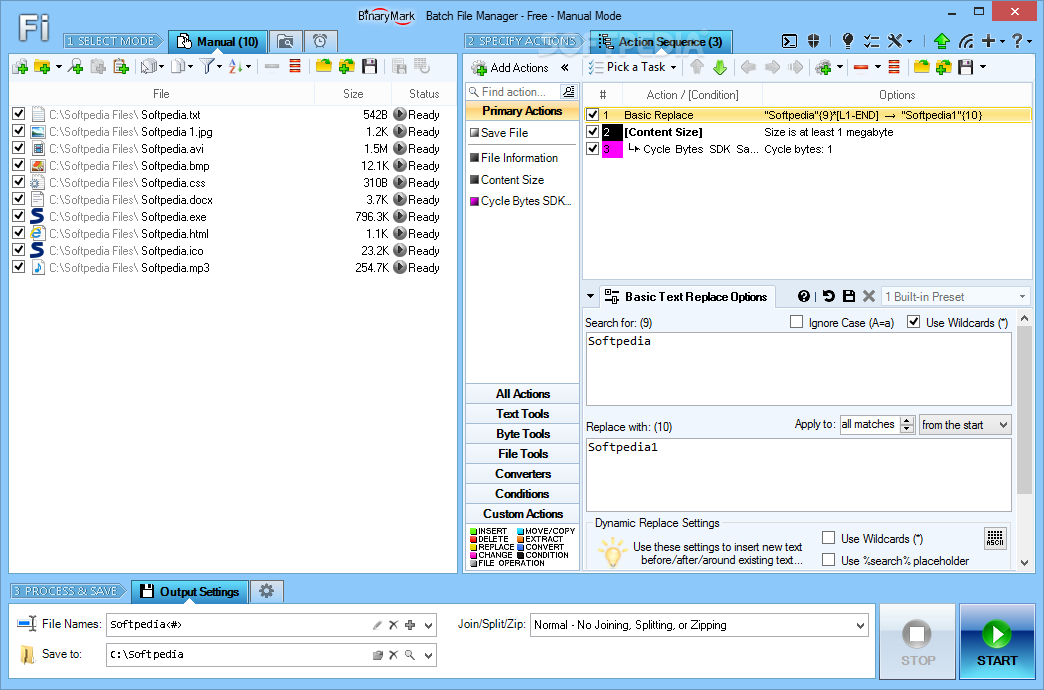1044x690 pixels.
Task: Move action down with green arrow
Action: point(720,67)
